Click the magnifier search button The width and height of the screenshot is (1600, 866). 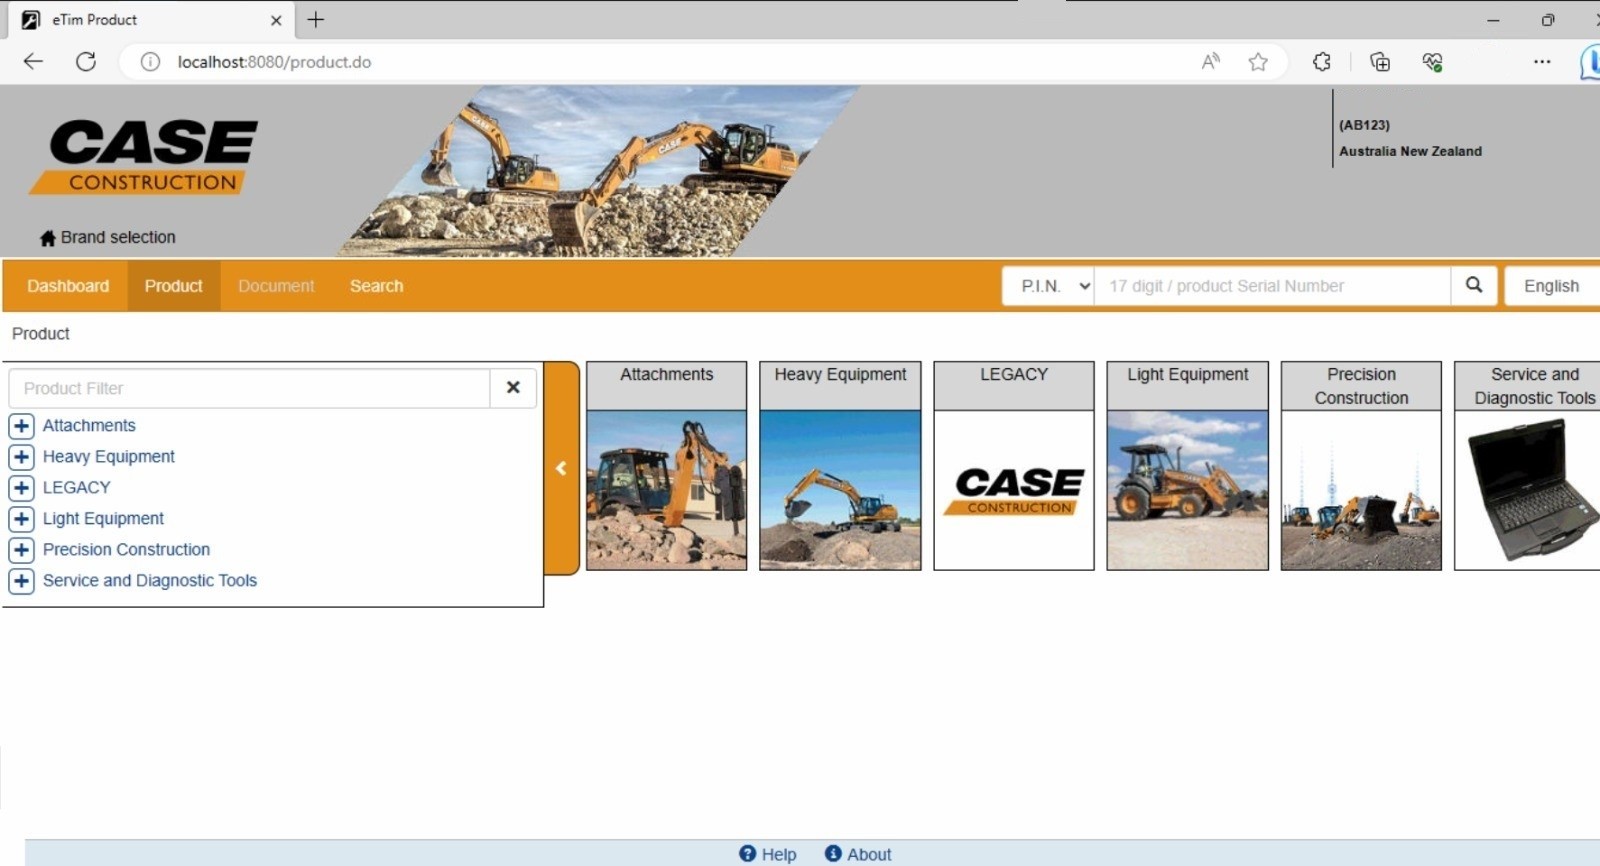[1474, 285]
